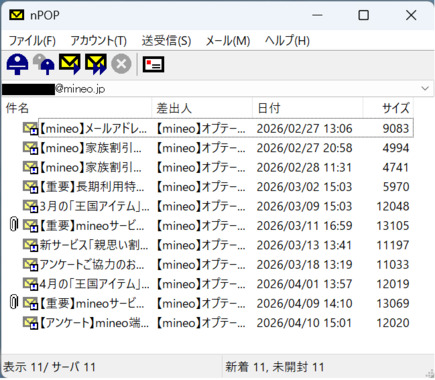
Task: Click the send/receive all accounts double-arrow mail icon
Action: point(96,64)
